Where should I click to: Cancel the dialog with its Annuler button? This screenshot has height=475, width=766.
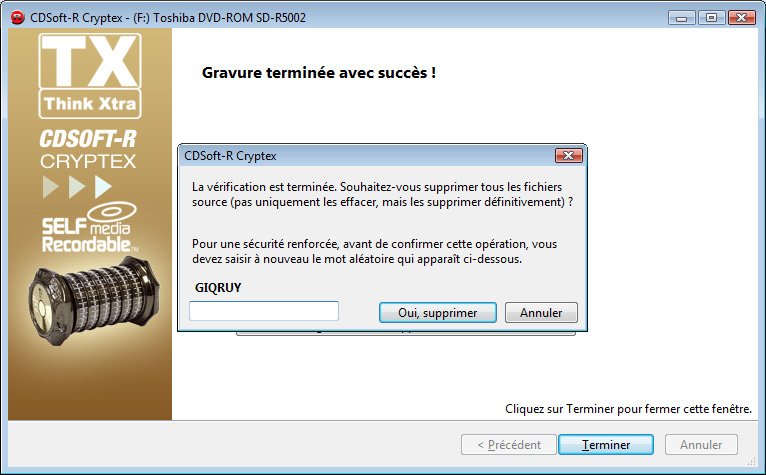541,313
